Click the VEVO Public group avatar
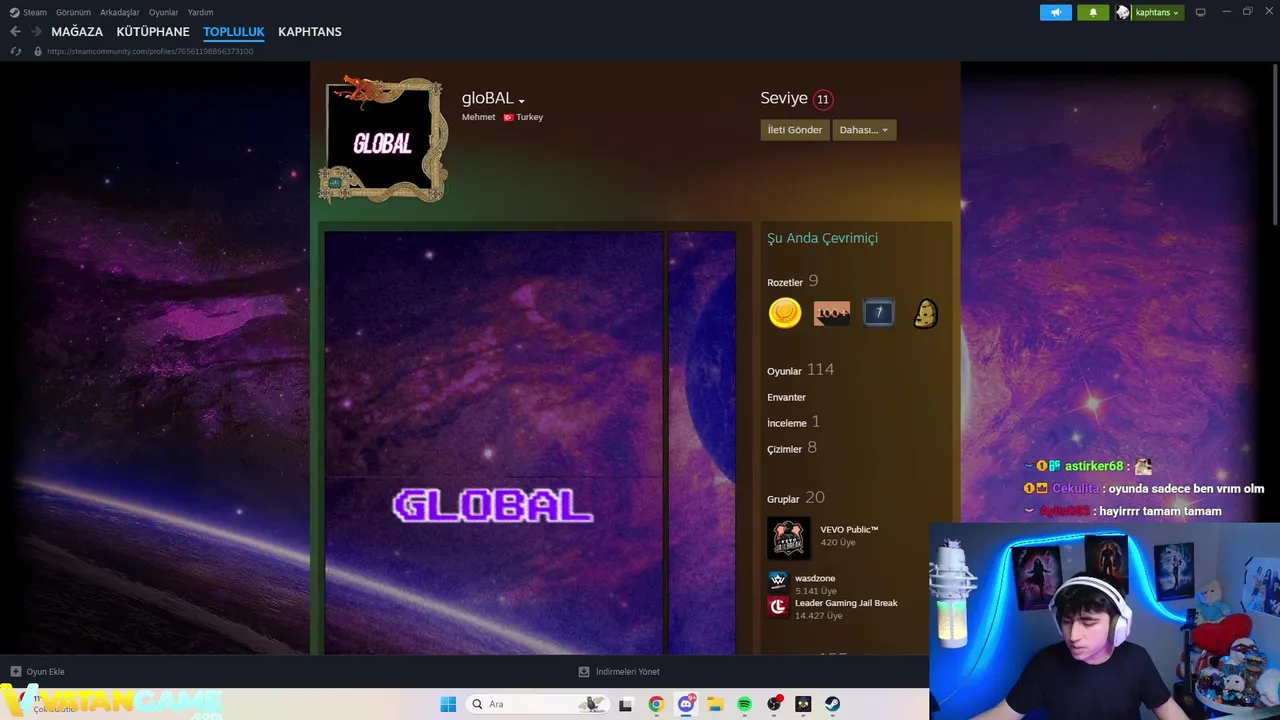This screenshot has height=720, width=1280. pos(788,538)
